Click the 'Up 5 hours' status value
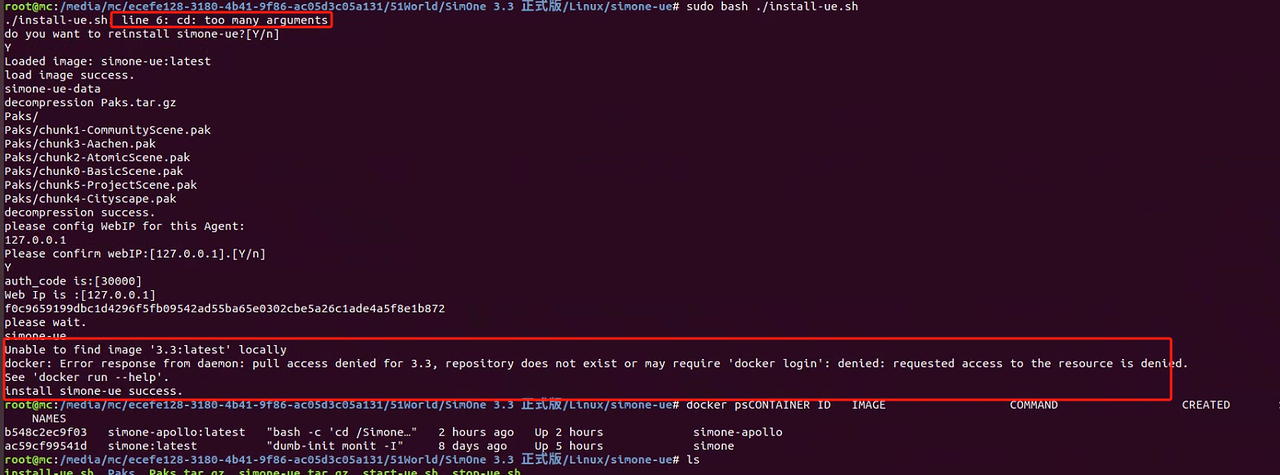This screenshot has height=475, width=1280. (569, 446)
